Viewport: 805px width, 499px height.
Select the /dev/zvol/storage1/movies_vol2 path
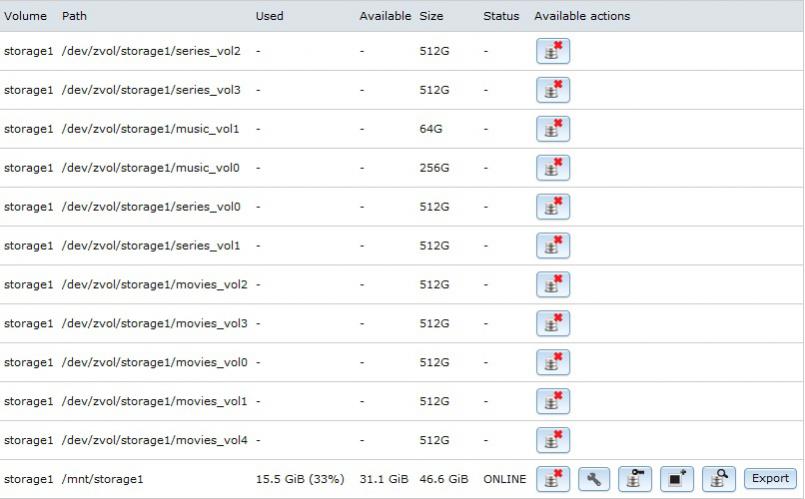(x=155, y=285)
